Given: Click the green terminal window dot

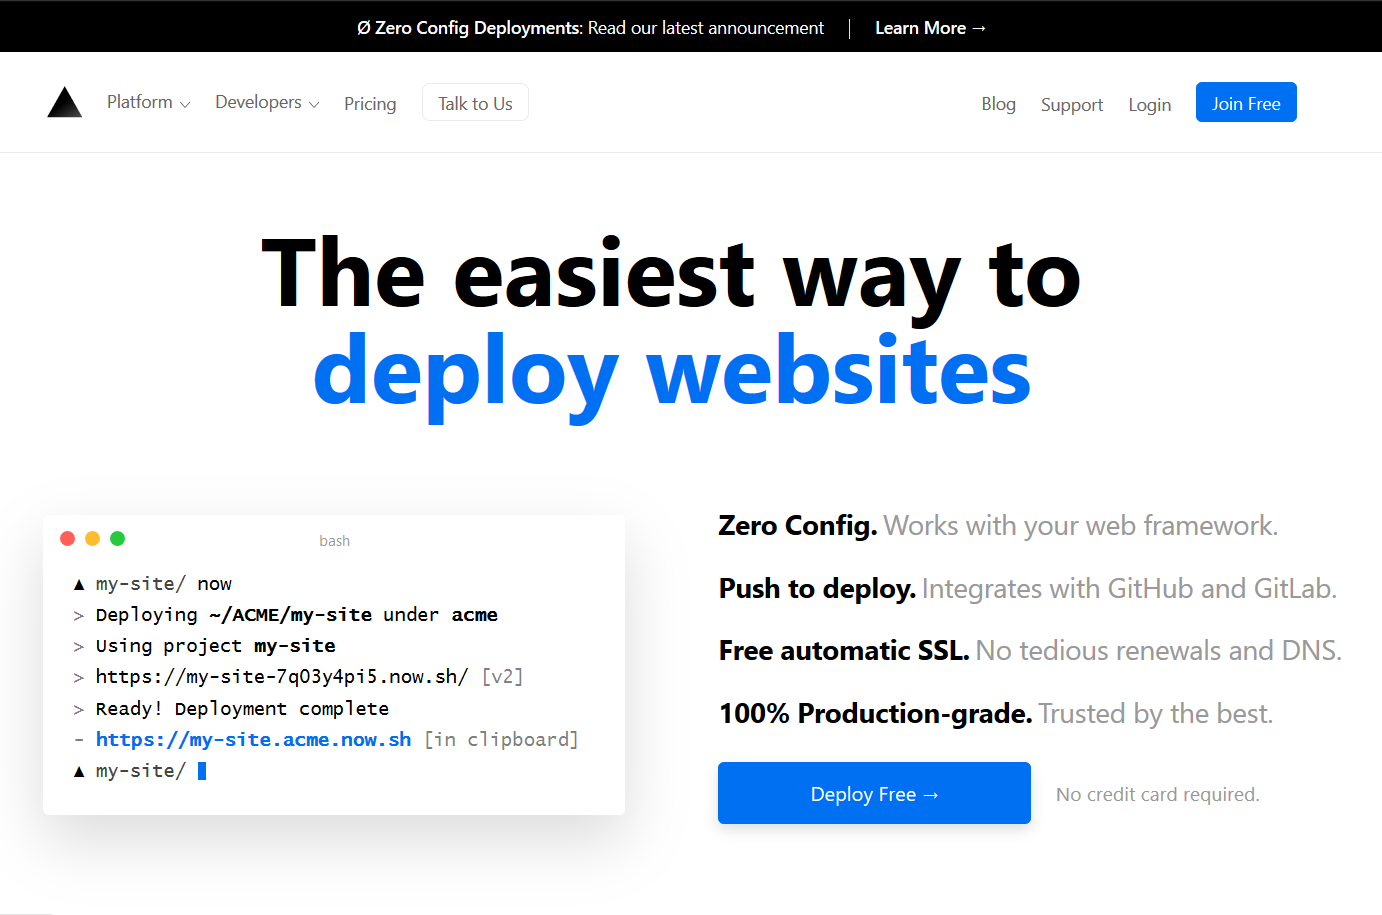Looking at the screenshot, I should [x=117, y=538].
